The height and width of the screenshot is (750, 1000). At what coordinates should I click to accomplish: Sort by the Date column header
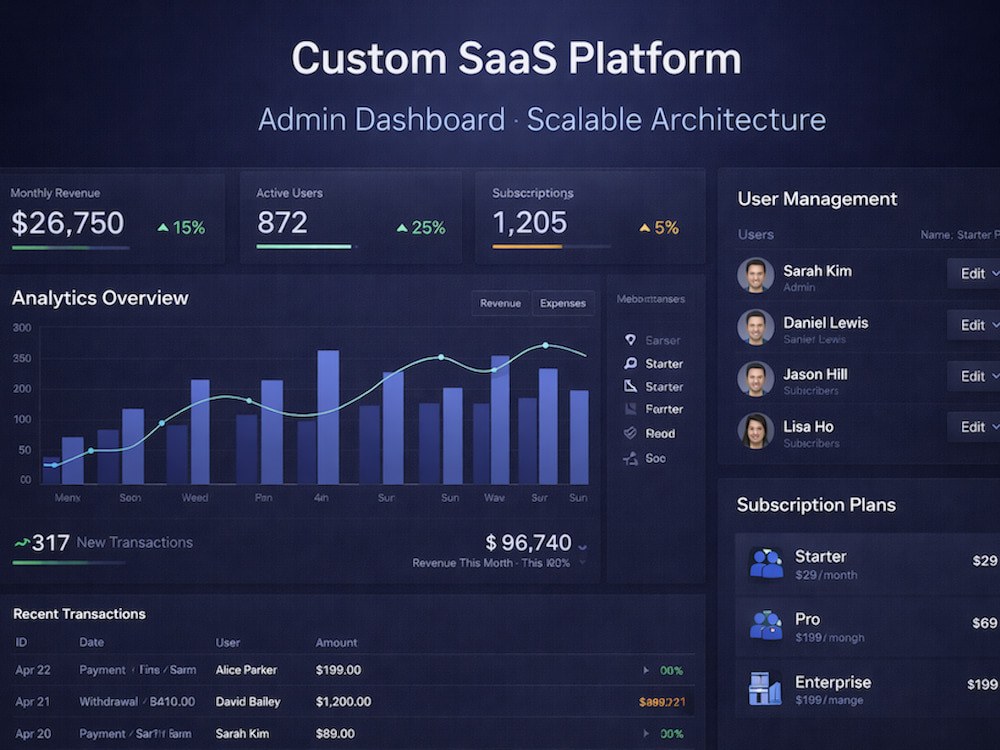pos(91,642)
